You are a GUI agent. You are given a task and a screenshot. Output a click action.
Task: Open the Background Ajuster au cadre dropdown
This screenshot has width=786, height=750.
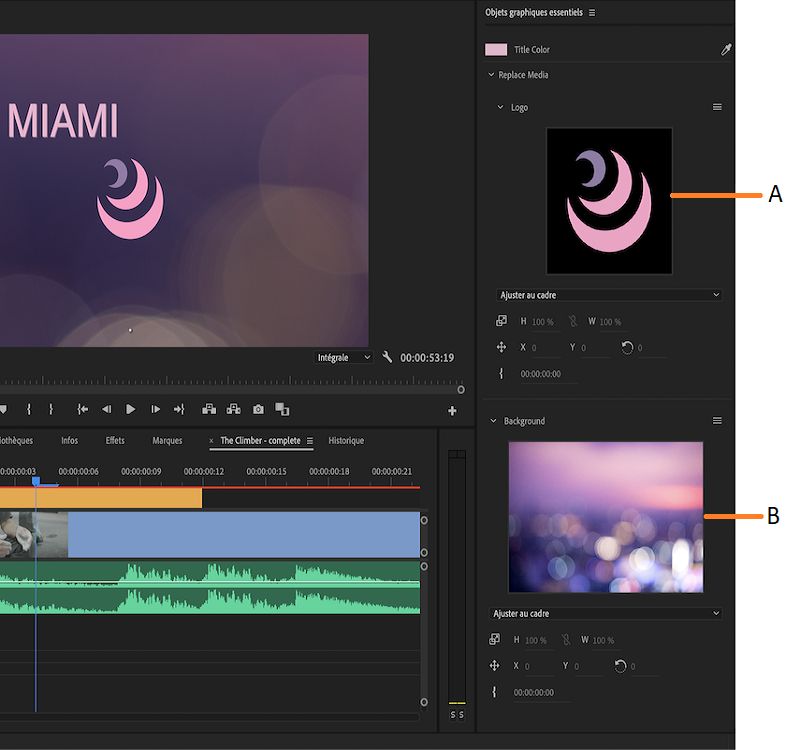click(606, 613)
